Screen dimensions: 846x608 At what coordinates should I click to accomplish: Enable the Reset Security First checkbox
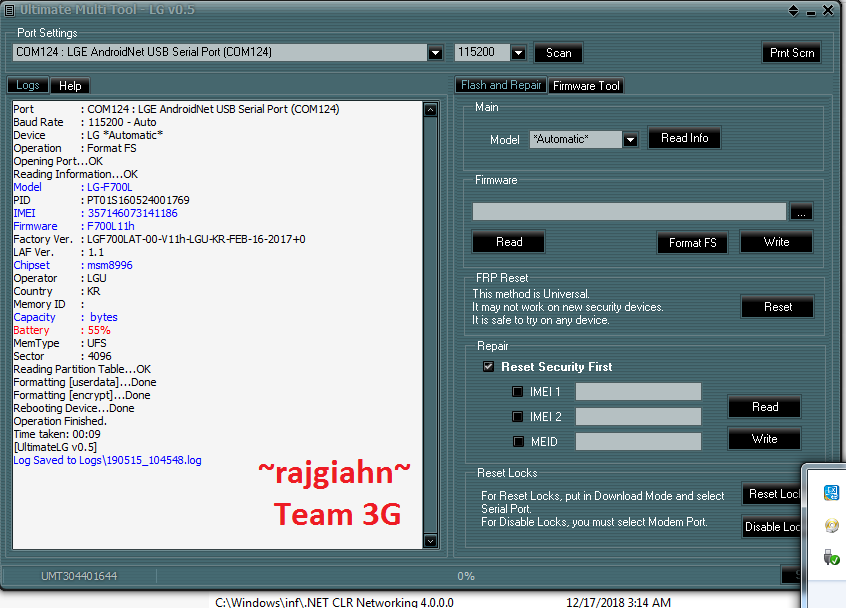coord(488,367)
